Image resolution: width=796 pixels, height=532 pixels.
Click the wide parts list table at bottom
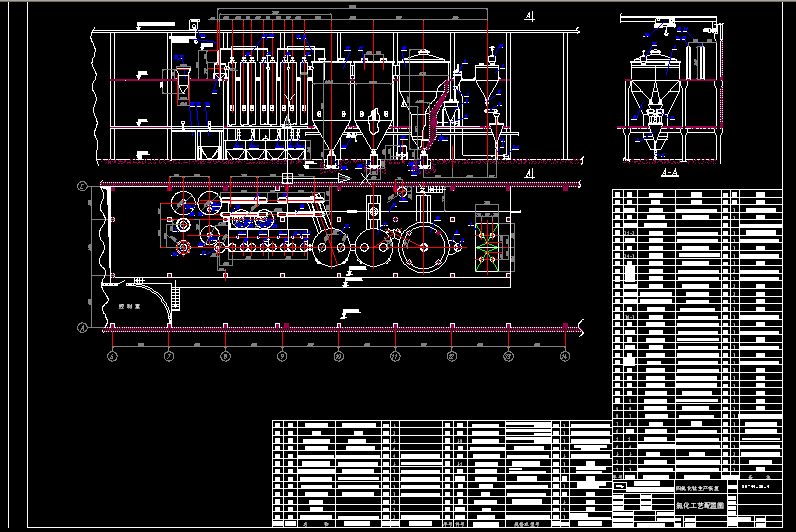[x=441, y=470]
